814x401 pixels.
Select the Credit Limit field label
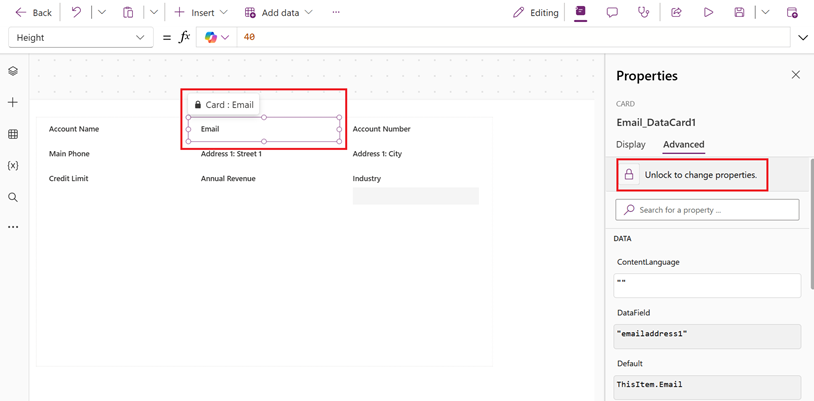(x=69, y=178)
